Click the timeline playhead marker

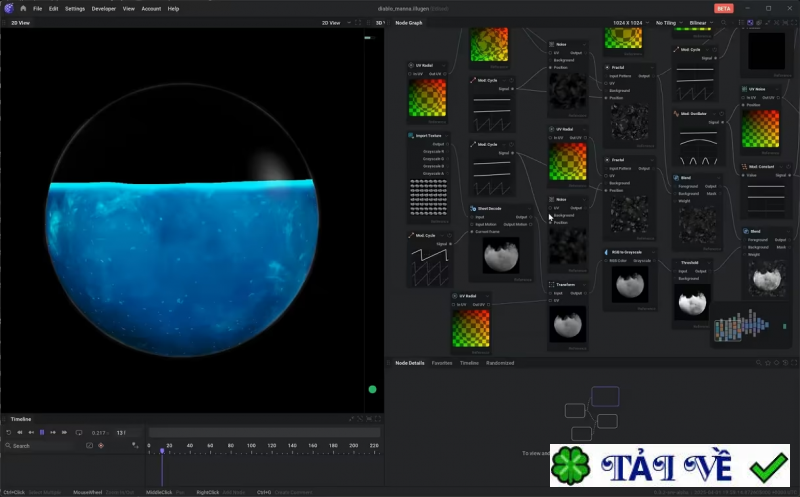tap(162, 452)
